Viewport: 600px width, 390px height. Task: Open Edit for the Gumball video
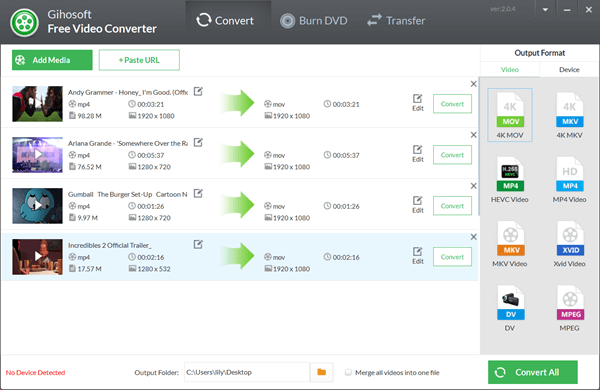pyautogui.click(x=417, y=204)
